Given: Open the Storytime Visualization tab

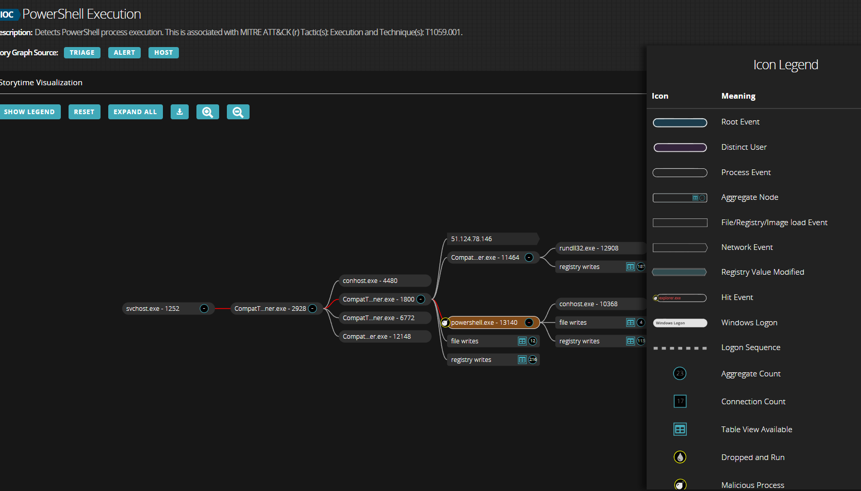Looking at the screenshot, I should pos(41,82).
